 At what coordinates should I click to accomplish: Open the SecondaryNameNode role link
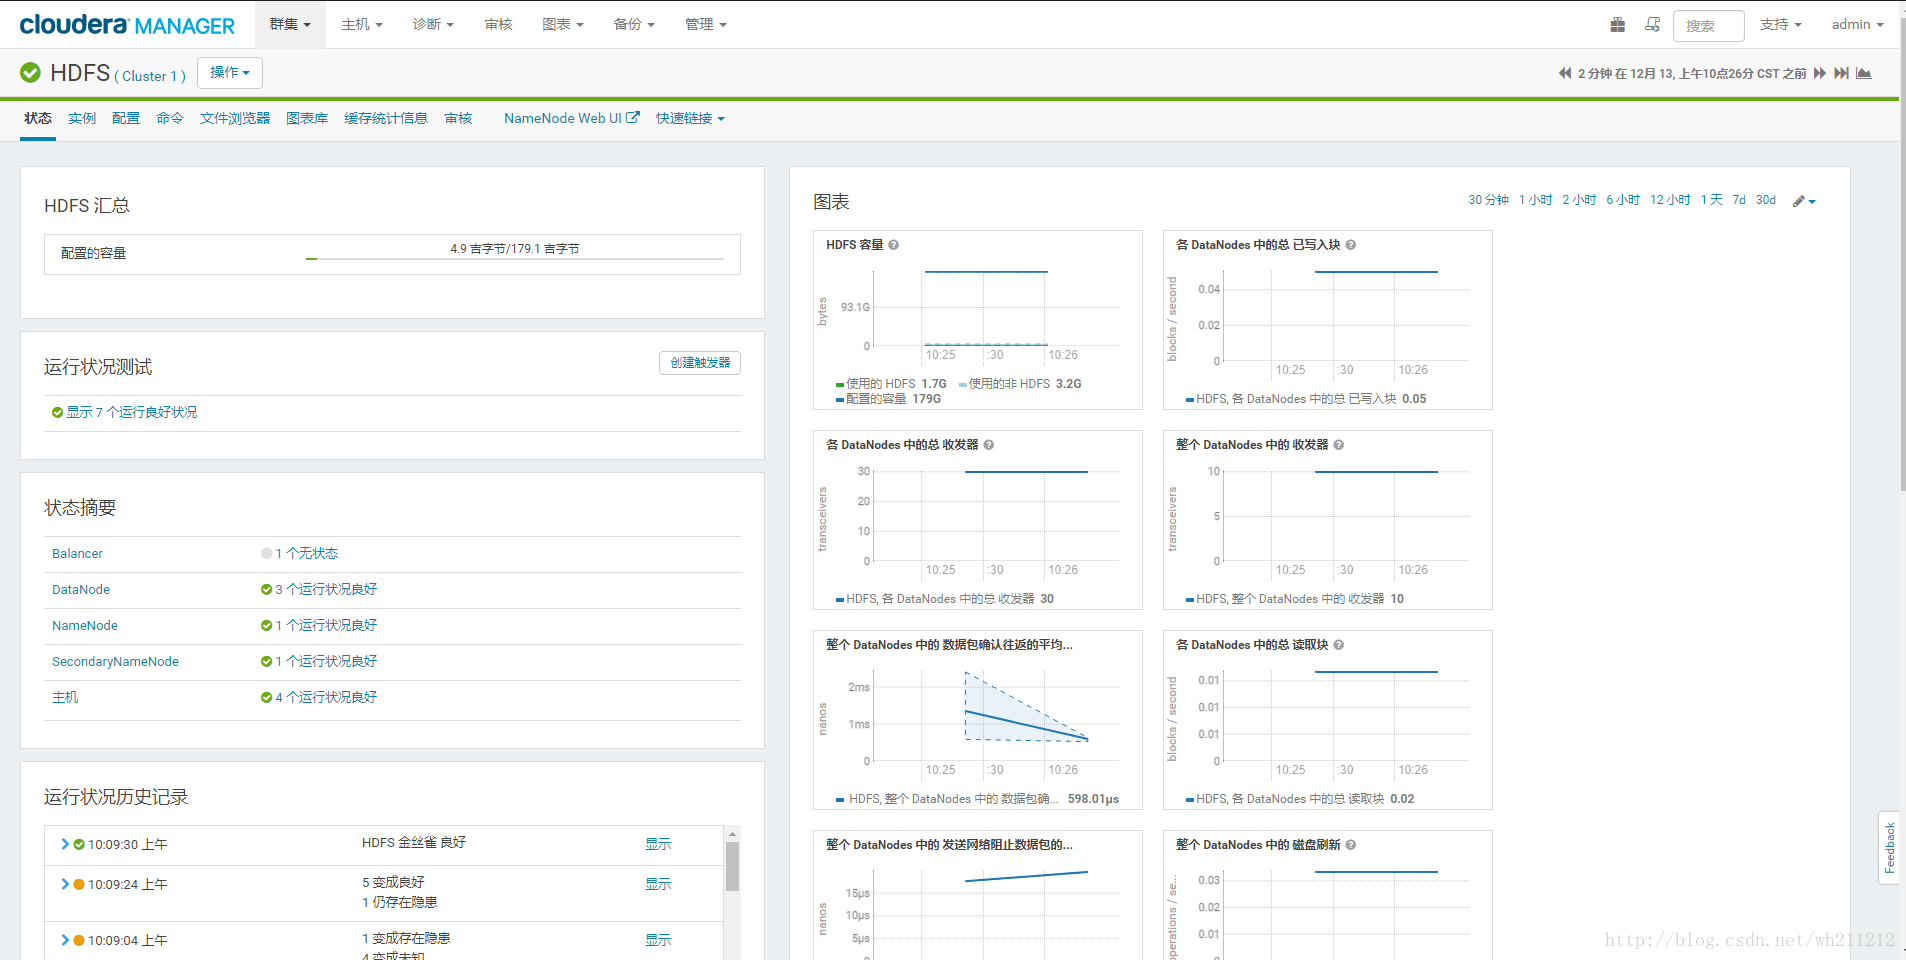coord(115,662)
